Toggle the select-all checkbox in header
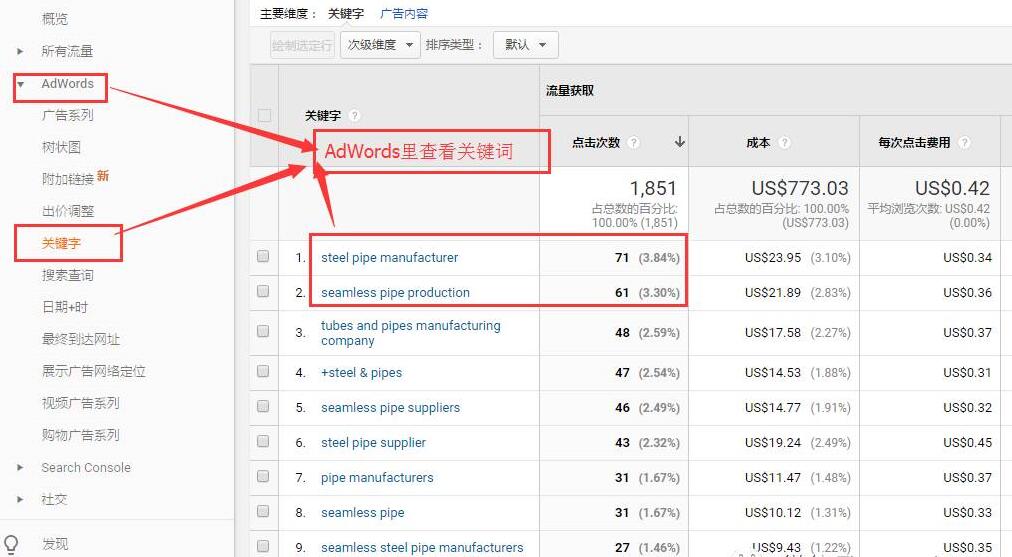The height and width of the screenshot is (557, 1012). 264,116
